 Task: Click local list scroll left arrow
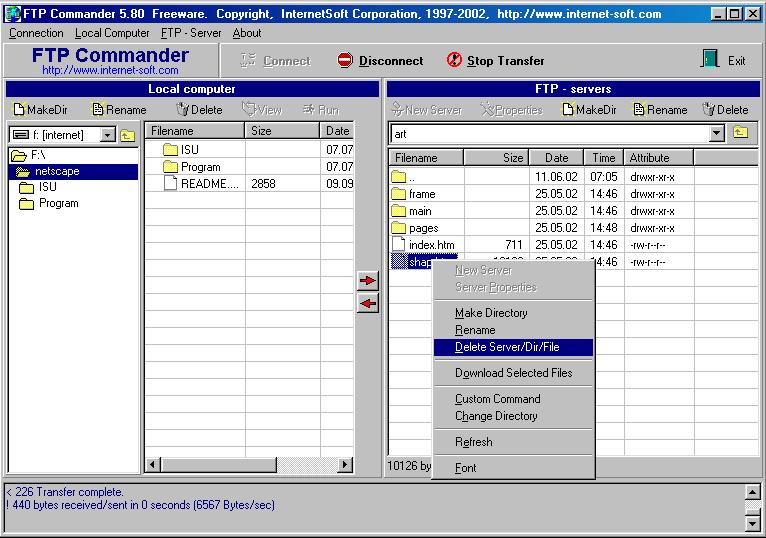[x=153, y=464]
